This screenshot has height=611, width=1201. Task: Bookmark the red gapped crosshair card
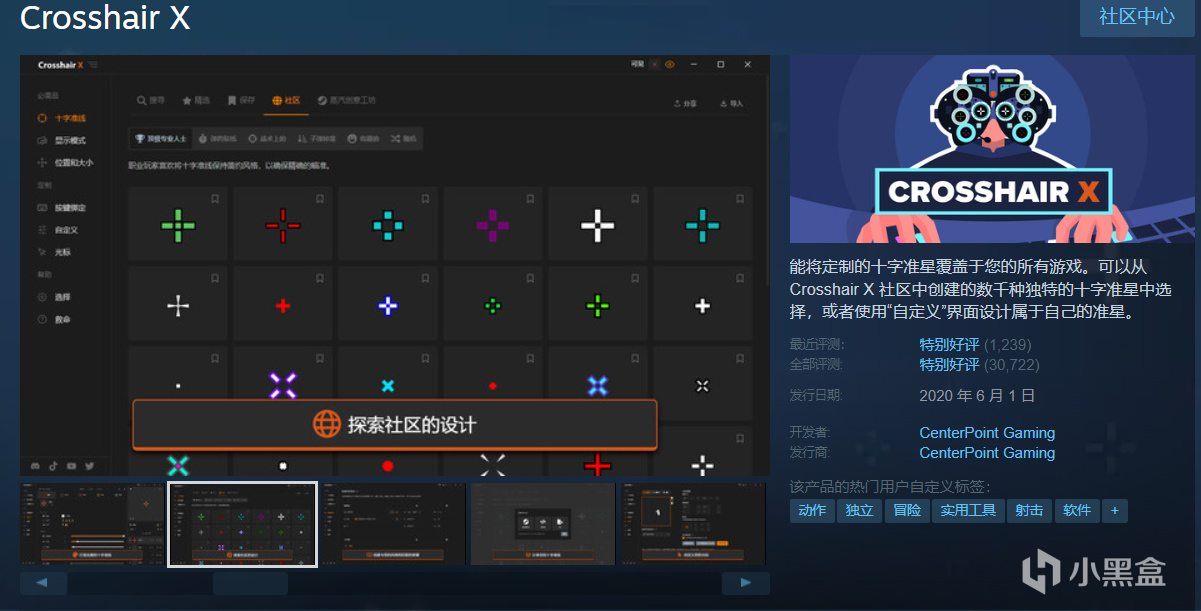[x=320, y=199]
